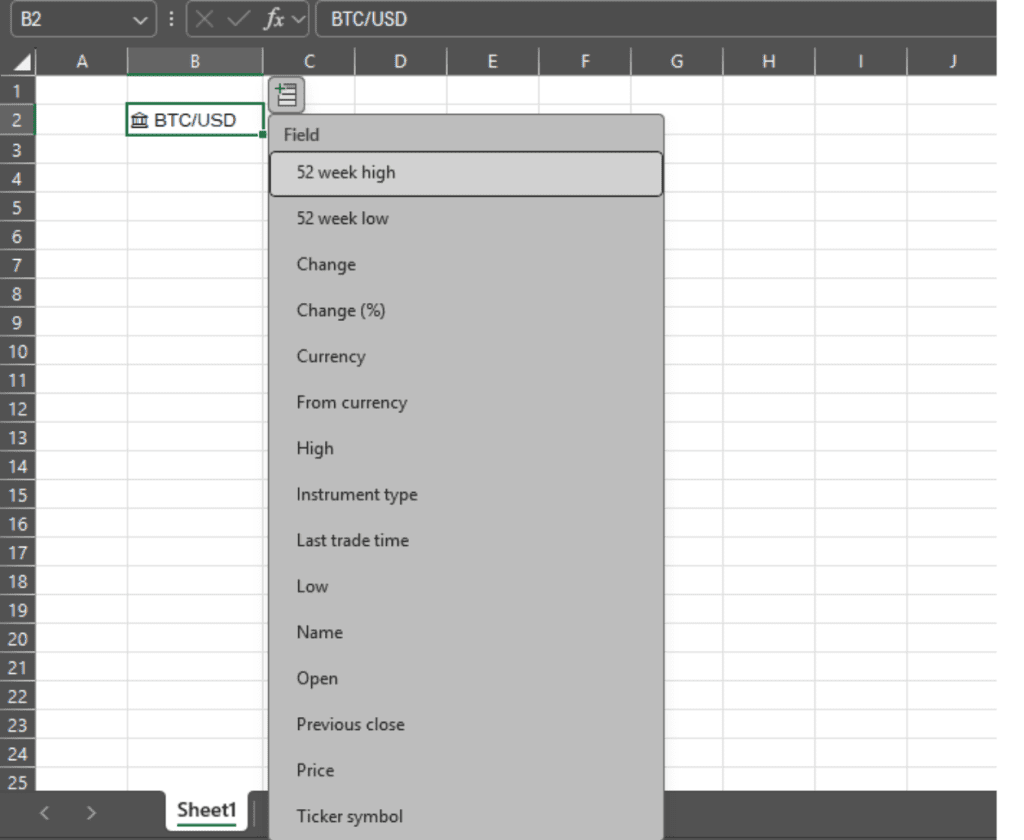Click the next sheet navigation arrow

tap(89, 813)
